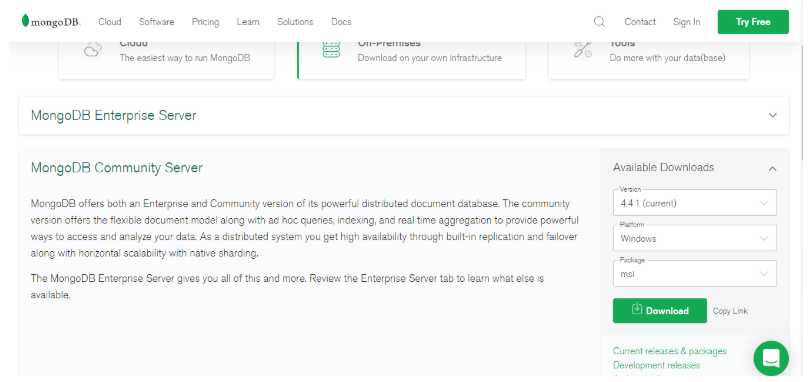Click the Copy Link link
The height and width of the screenshot is (382, 811).
point(730,311)
